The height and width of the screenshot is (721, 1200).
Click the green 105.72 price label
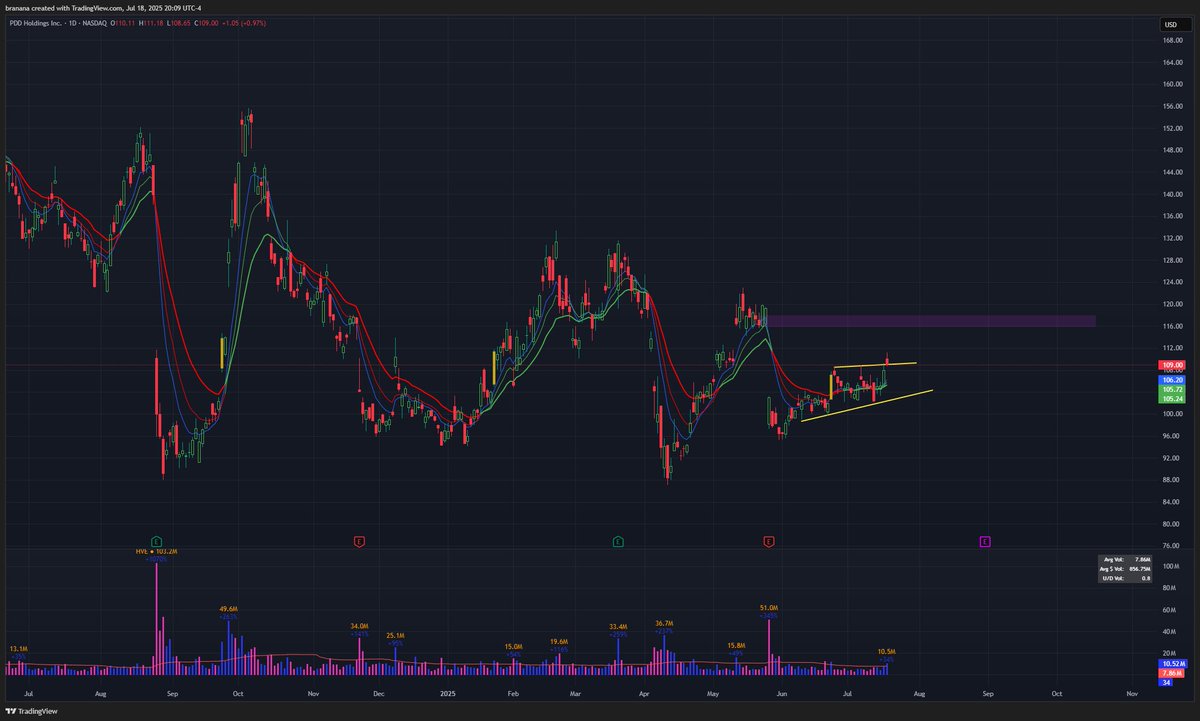tap(1172, 389)
